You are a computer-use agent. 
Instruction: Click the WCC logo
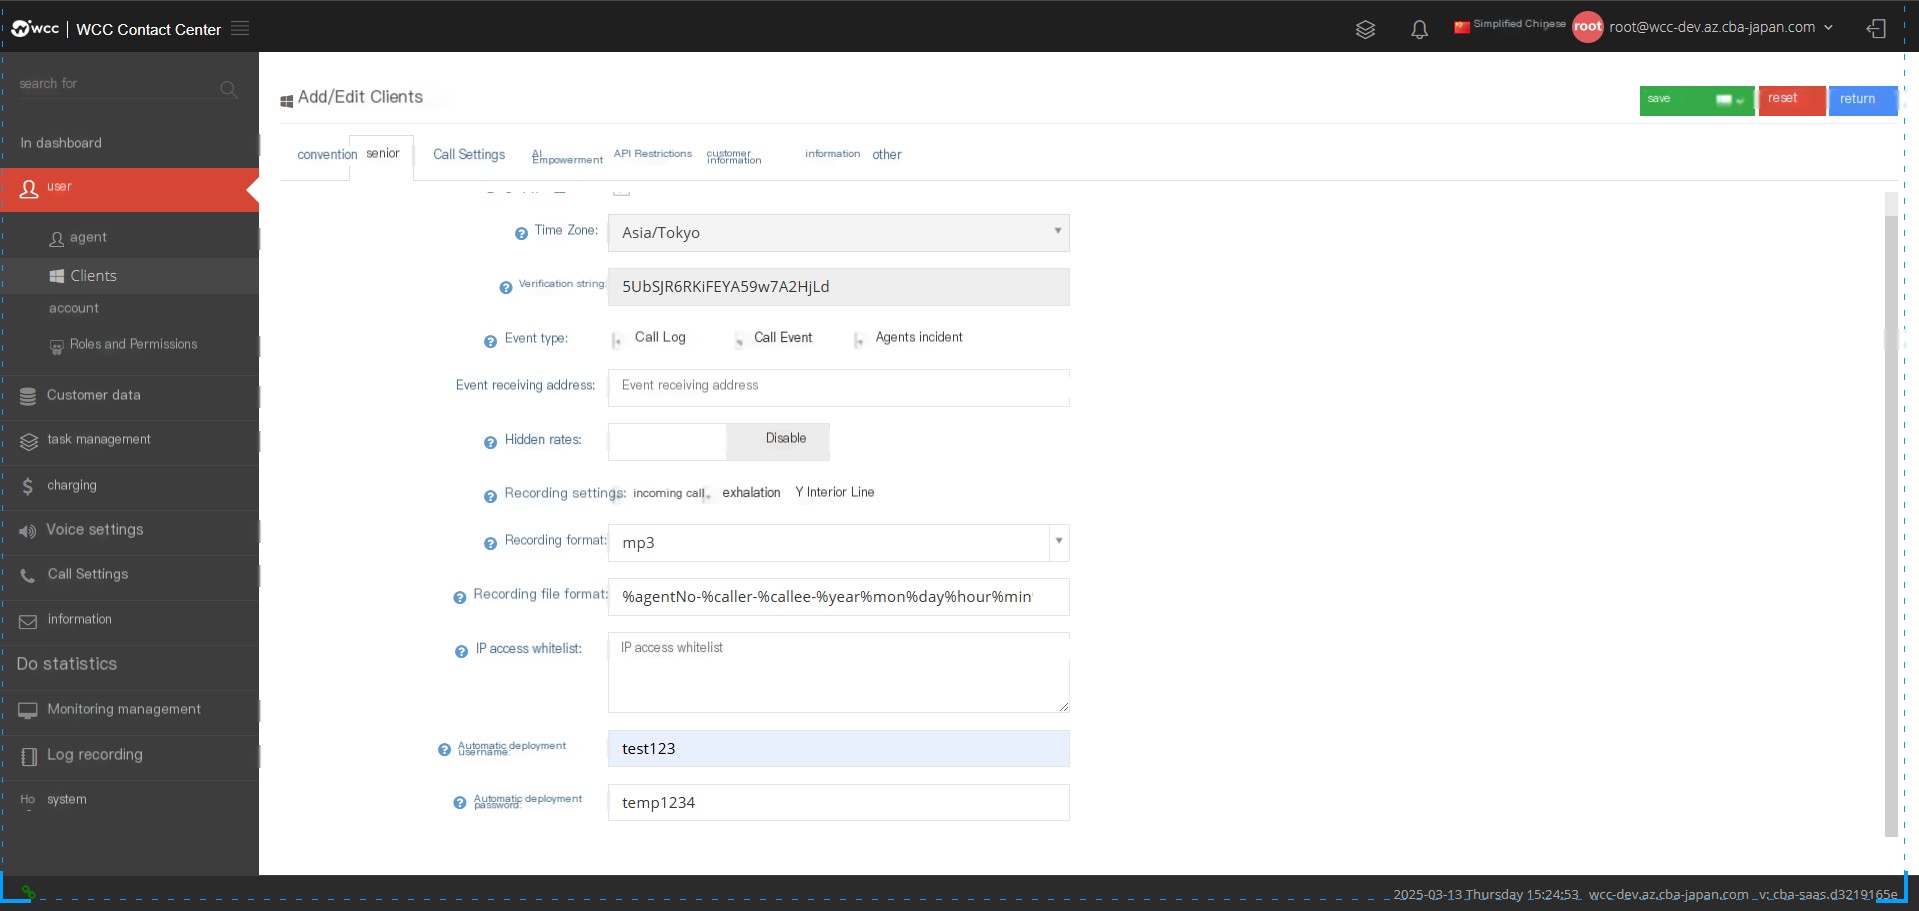click(35, 28)
